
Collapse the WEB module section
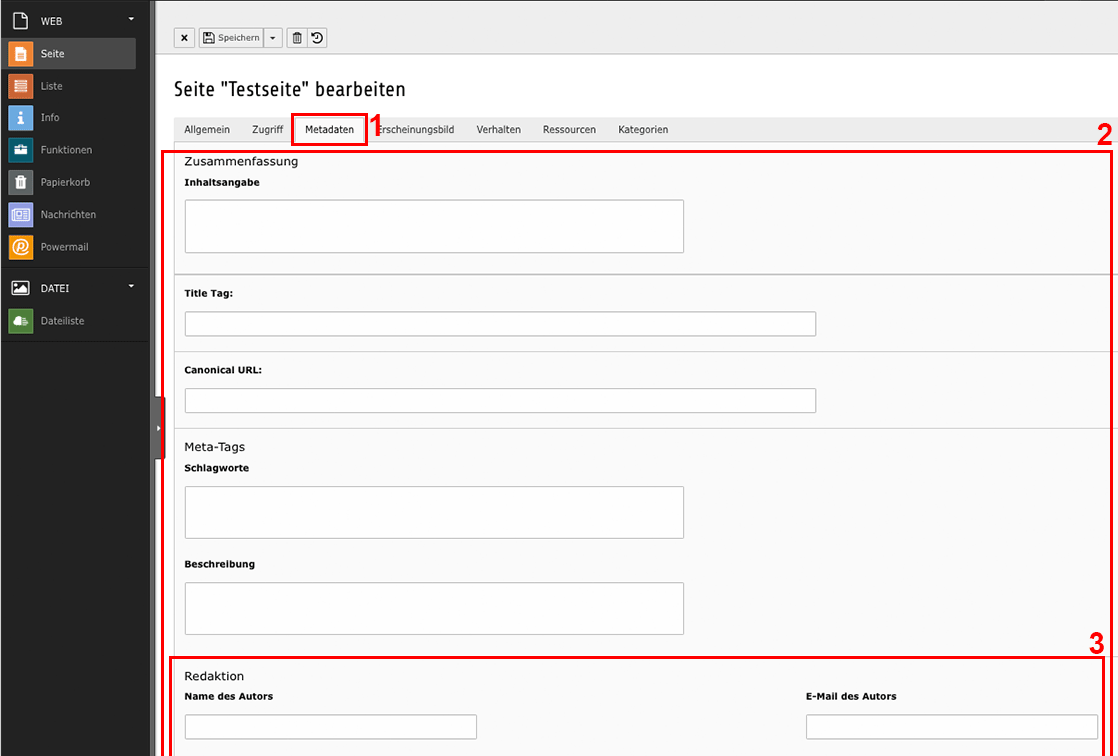tap(131, 19)
